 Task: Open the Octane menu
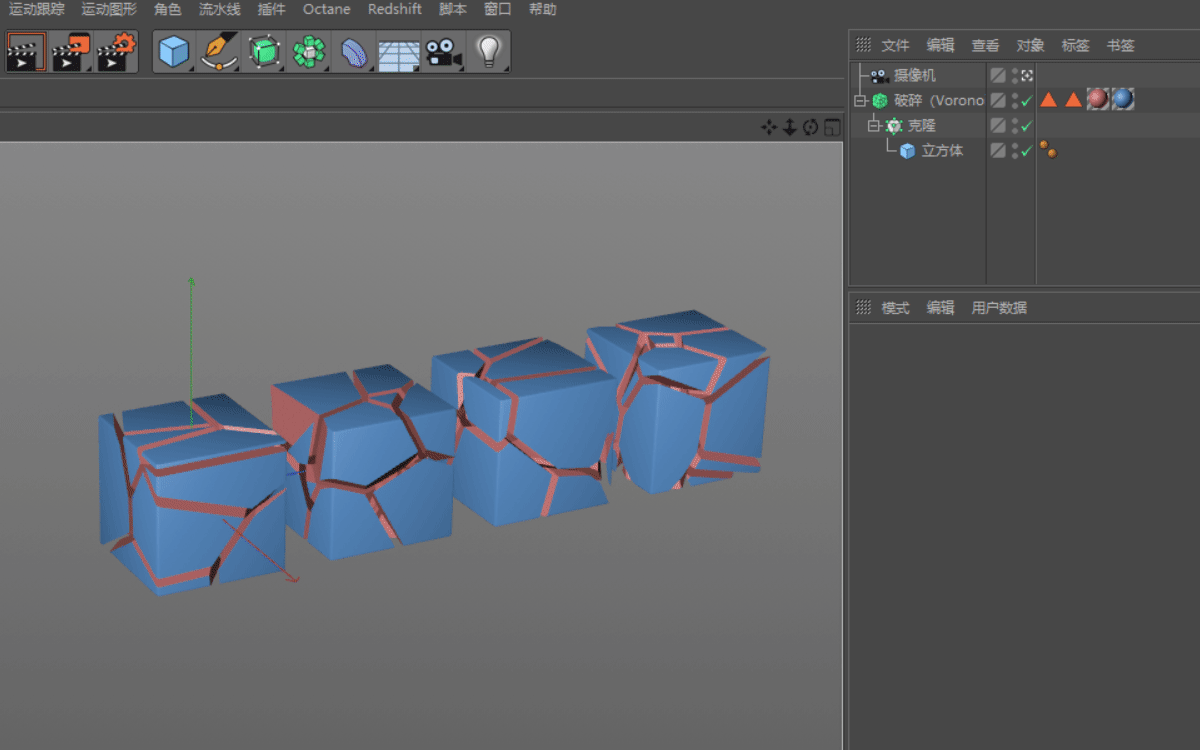pyautogui.click(x=326, y=9)
